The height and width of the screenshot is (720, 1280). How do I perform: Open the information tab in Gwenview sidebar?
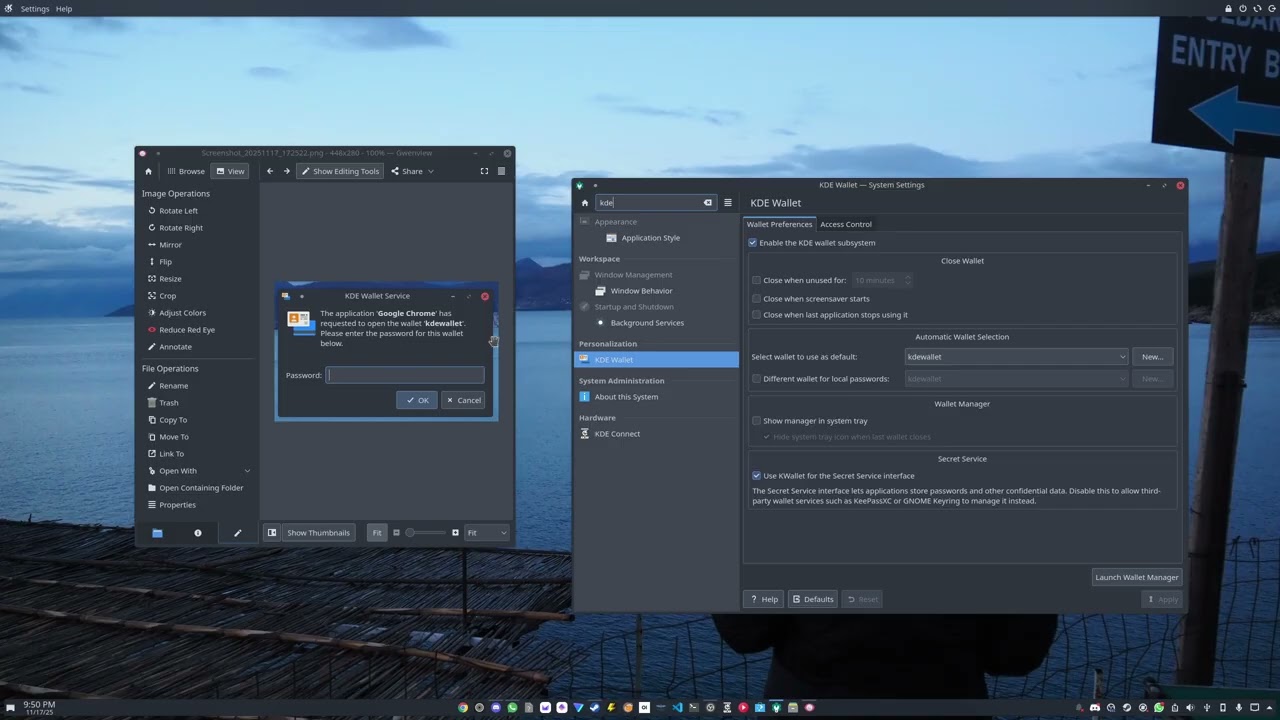click(x=197, y=533)
